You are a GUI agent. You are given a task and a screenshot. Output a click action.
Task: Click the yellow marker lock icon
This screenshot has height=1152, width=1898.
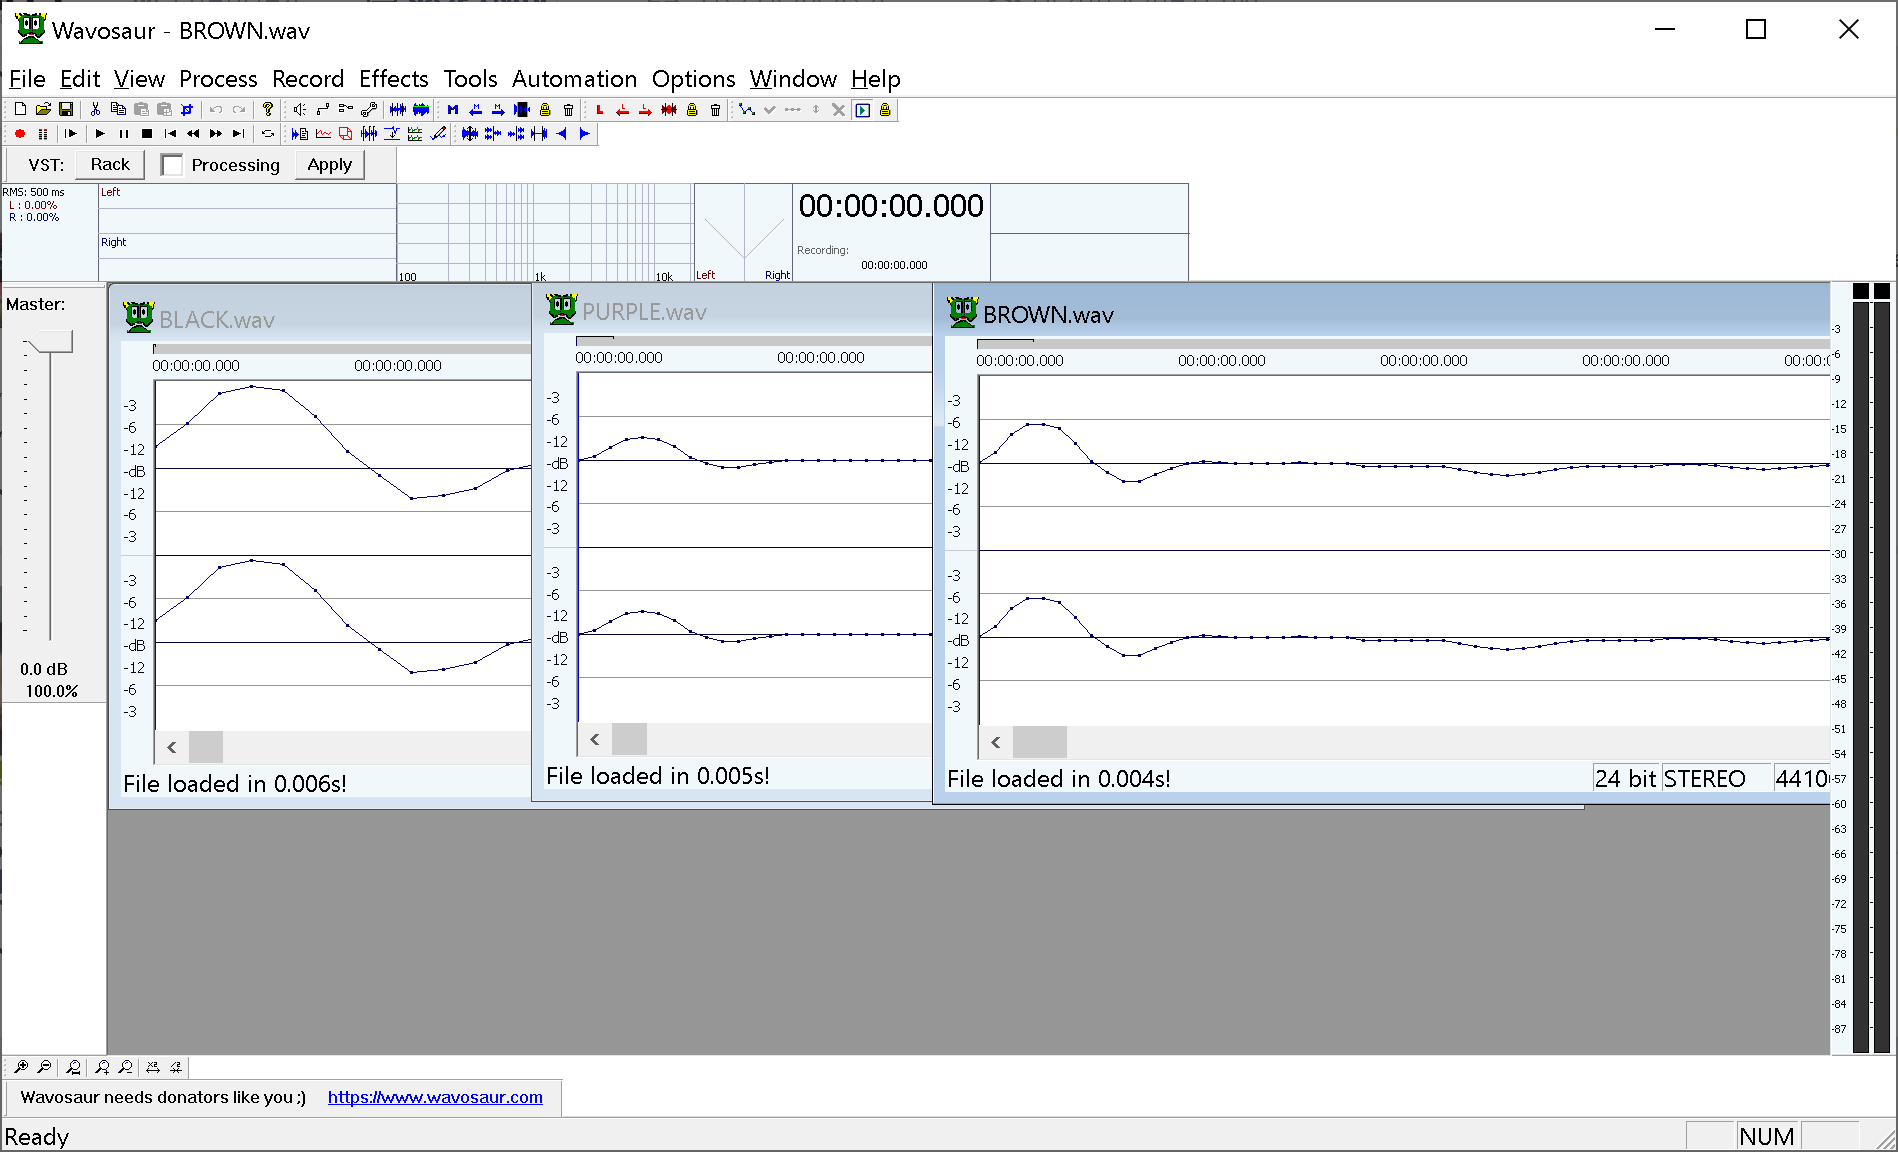(545, 110)
